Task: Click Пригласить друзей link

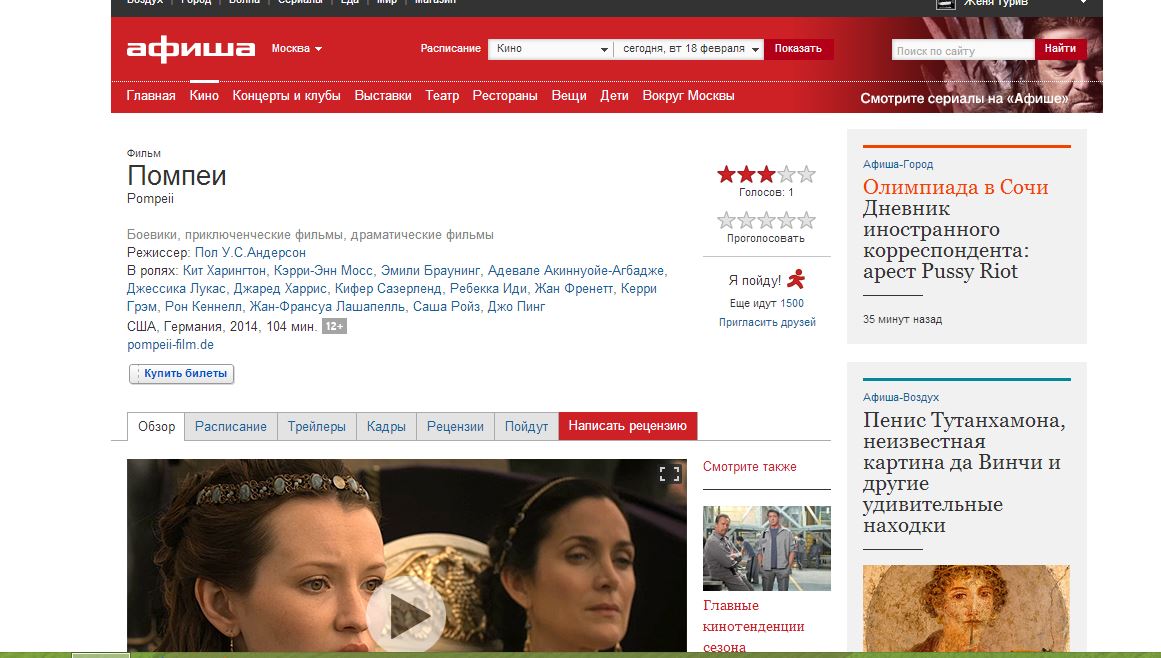Action: (x=767, y=322)
